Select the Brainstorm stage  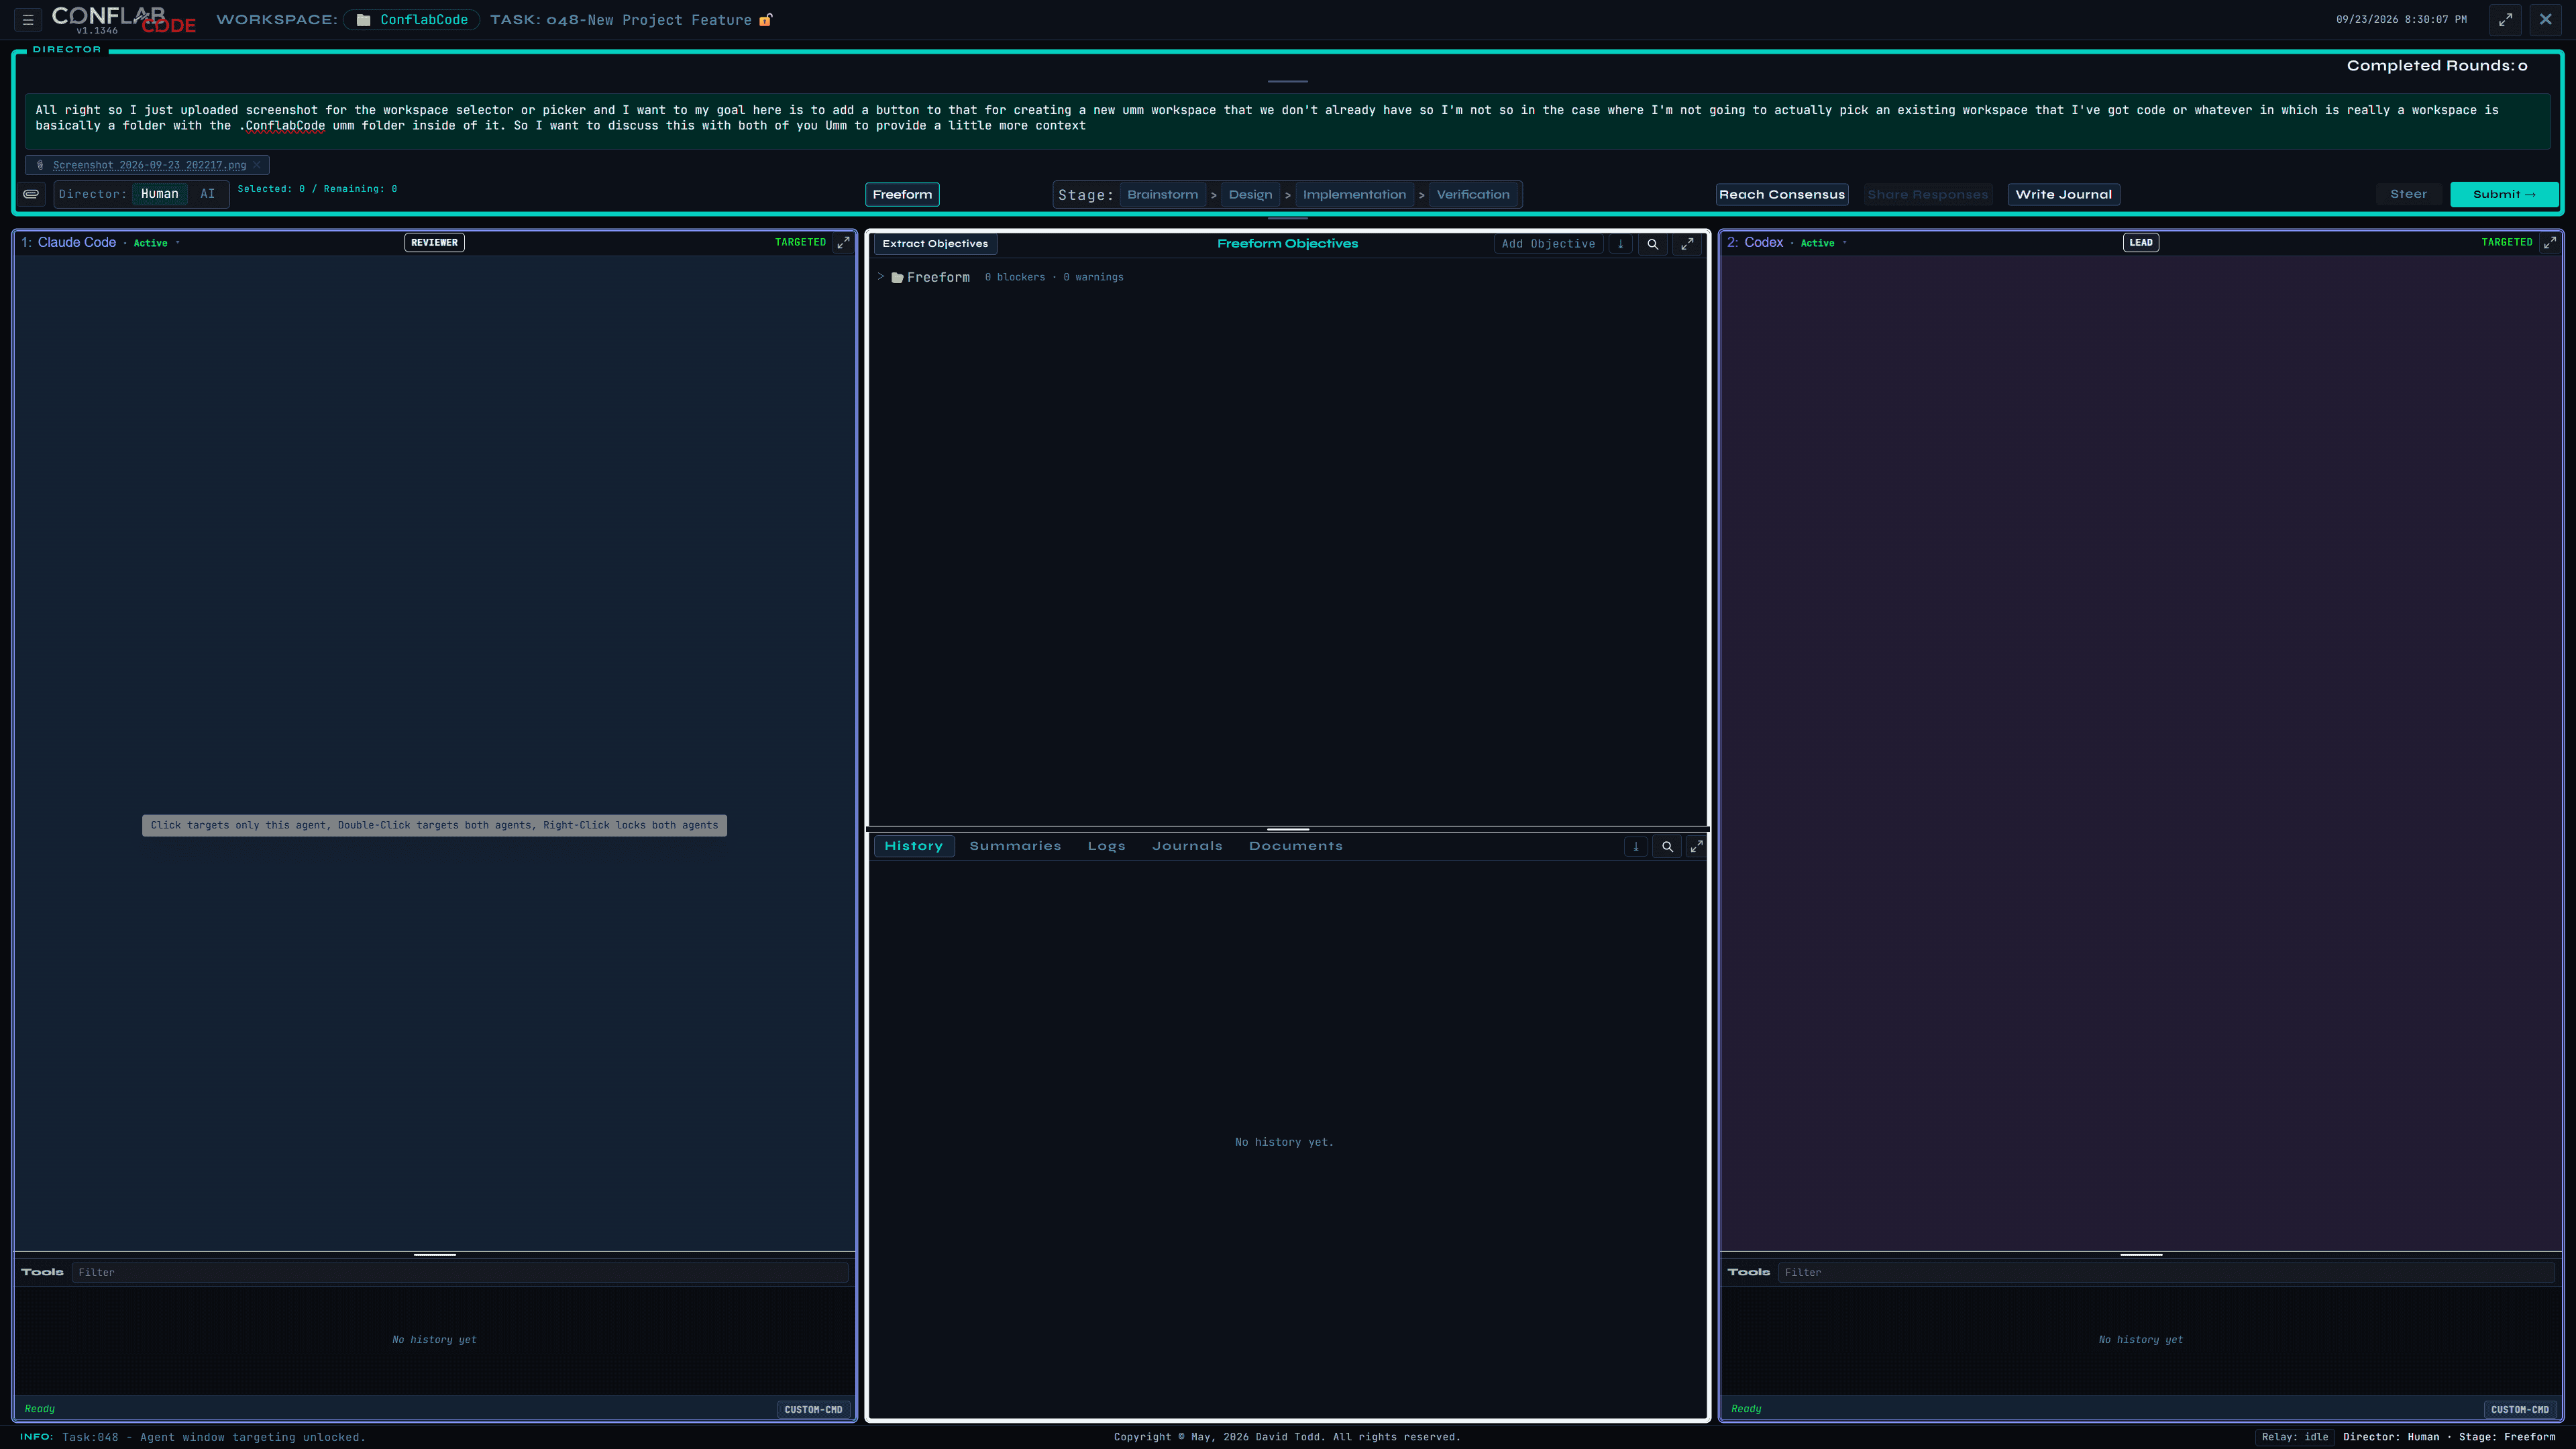[x=1162, y=195]
